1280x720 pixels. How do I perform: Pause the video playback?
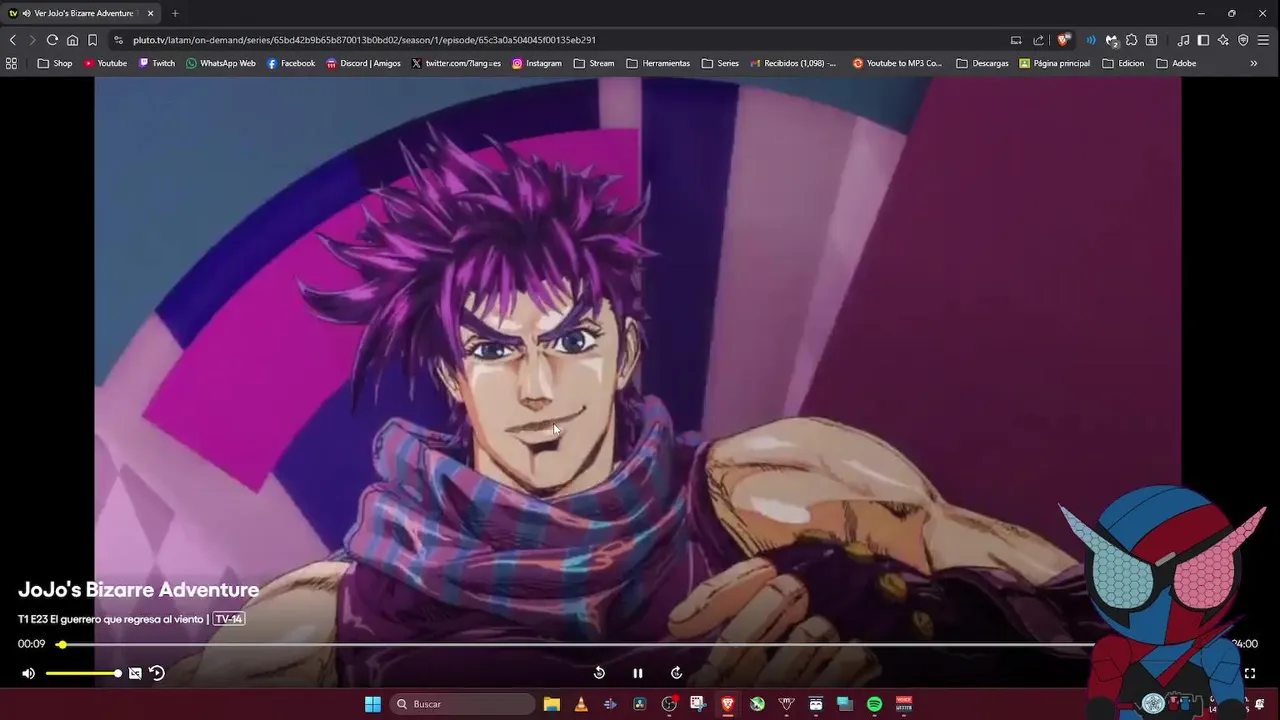[638, 673]
